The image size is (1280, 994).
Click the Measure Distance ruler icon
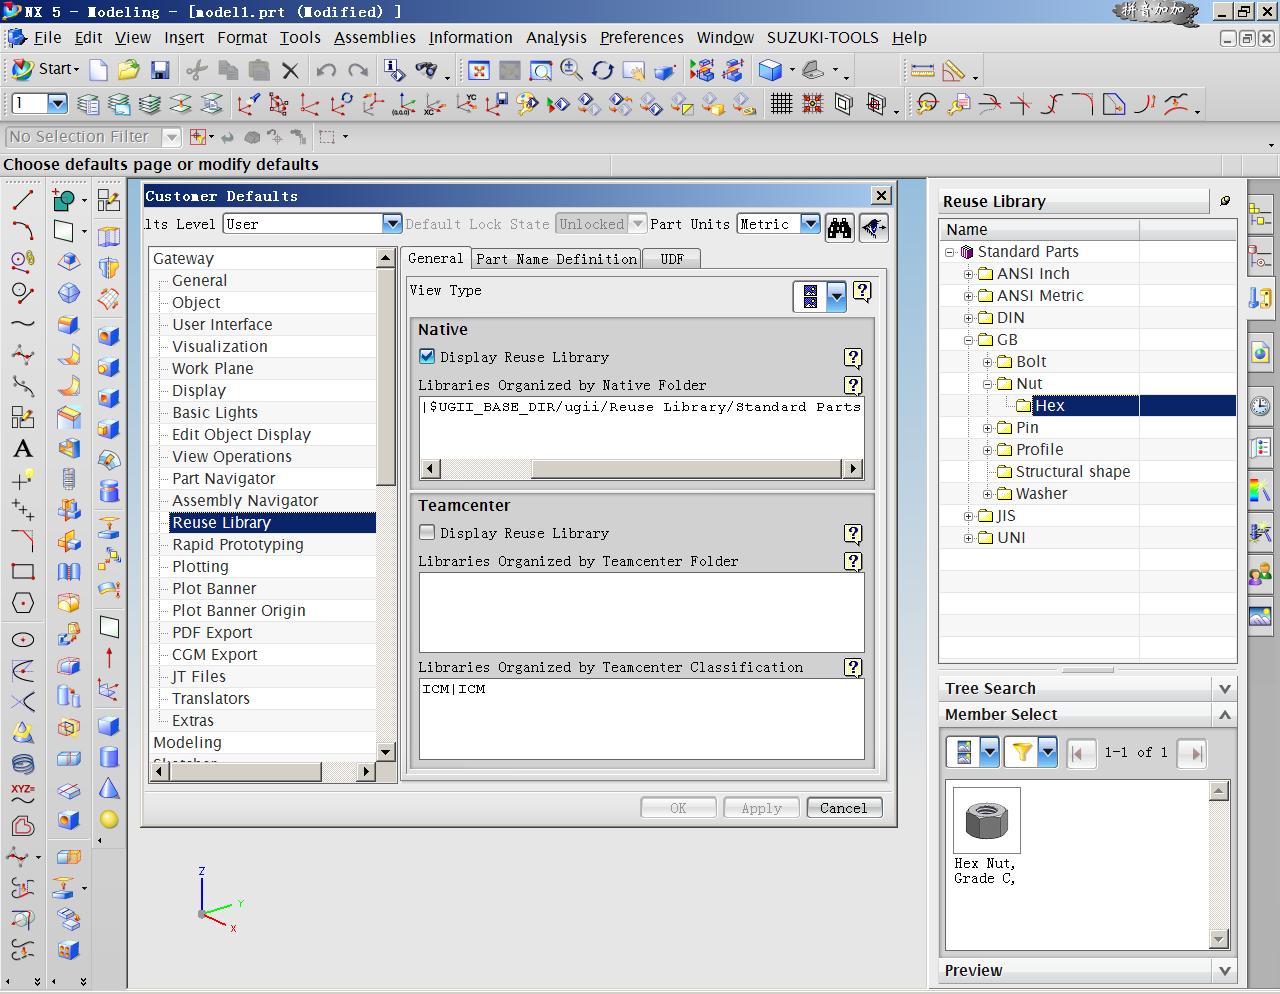point(922,70)
